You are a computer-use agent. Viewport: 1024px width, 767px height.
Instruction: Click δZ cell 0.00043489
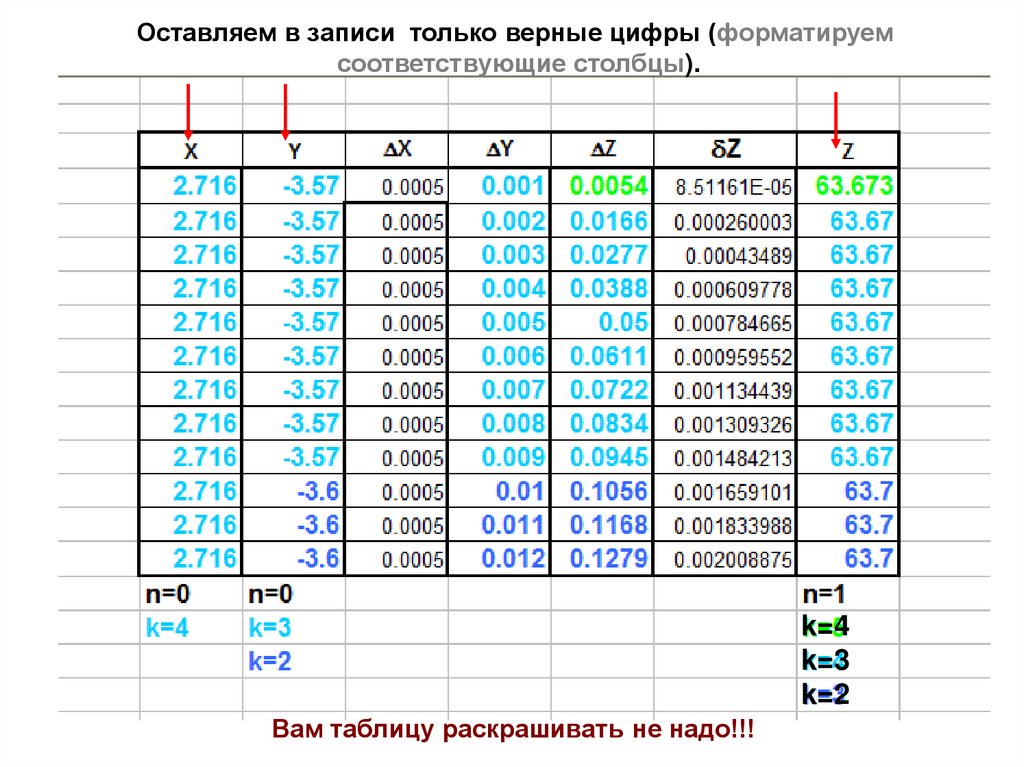point(725,256)
